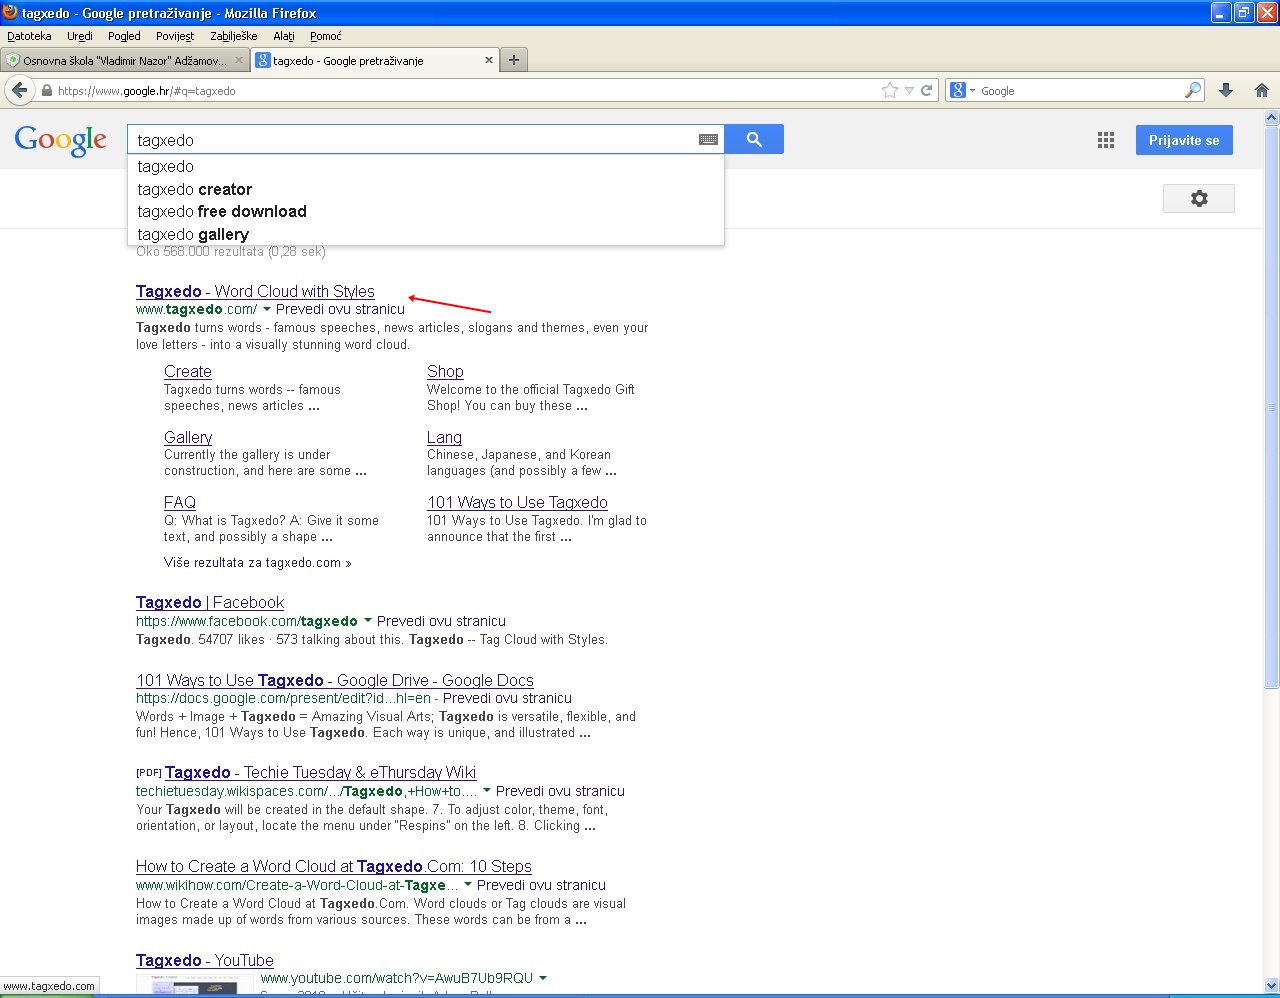Close the Osnovna škola Vladimir Nazor tab
The image size is (1280, 998).
239,60
